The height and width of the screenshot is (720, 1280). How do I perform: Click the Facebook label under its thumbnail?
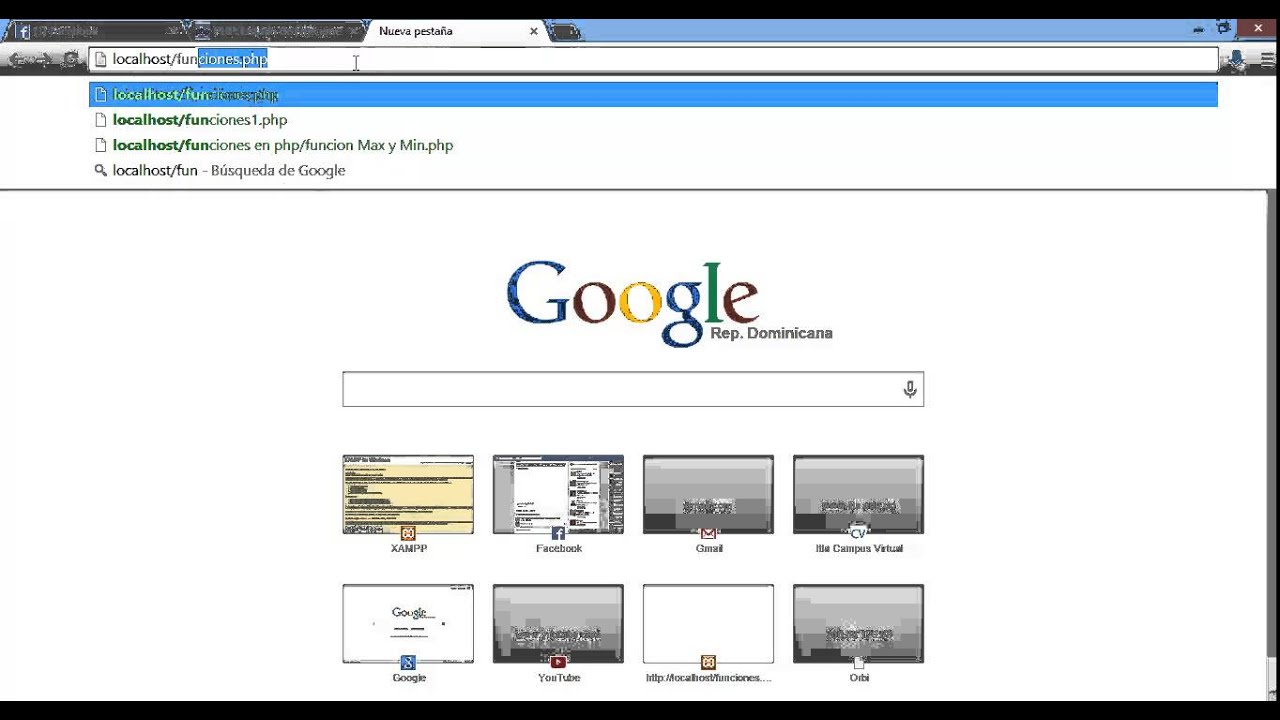pyautogui.click(x=559, y=549)
